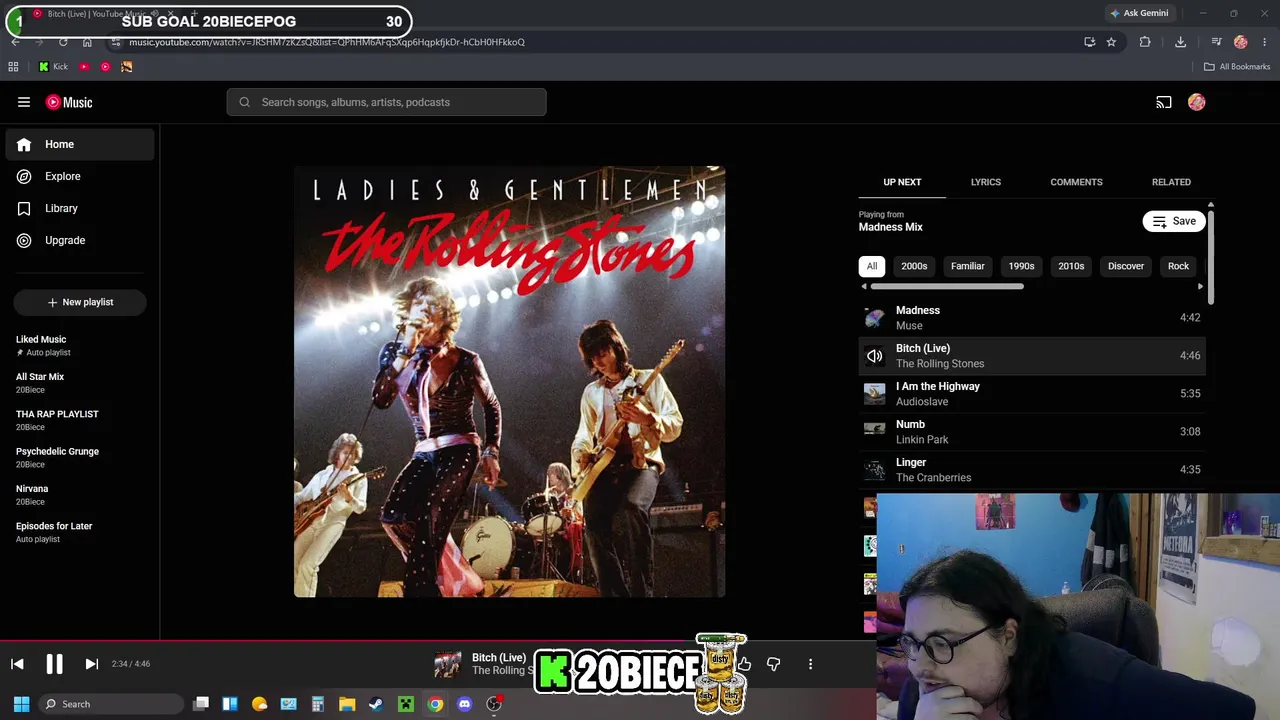The image size is (1280, 720).
Task: Play Linger by The Cranberries
Action: [1032, 469]
